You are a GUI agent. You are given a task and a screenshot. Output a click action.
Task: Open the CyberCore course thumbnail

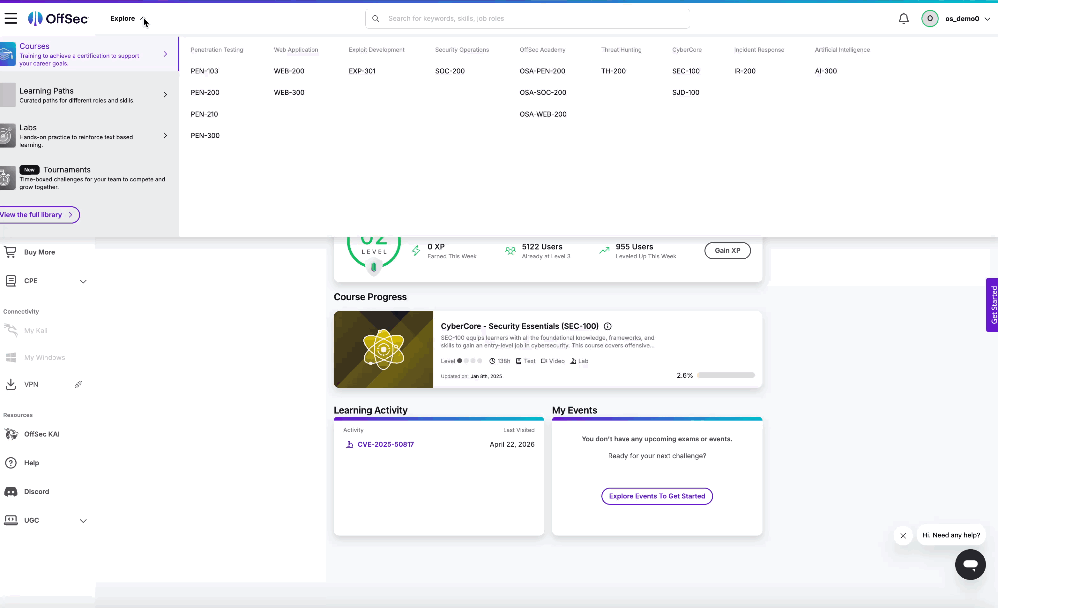(383, 349)
